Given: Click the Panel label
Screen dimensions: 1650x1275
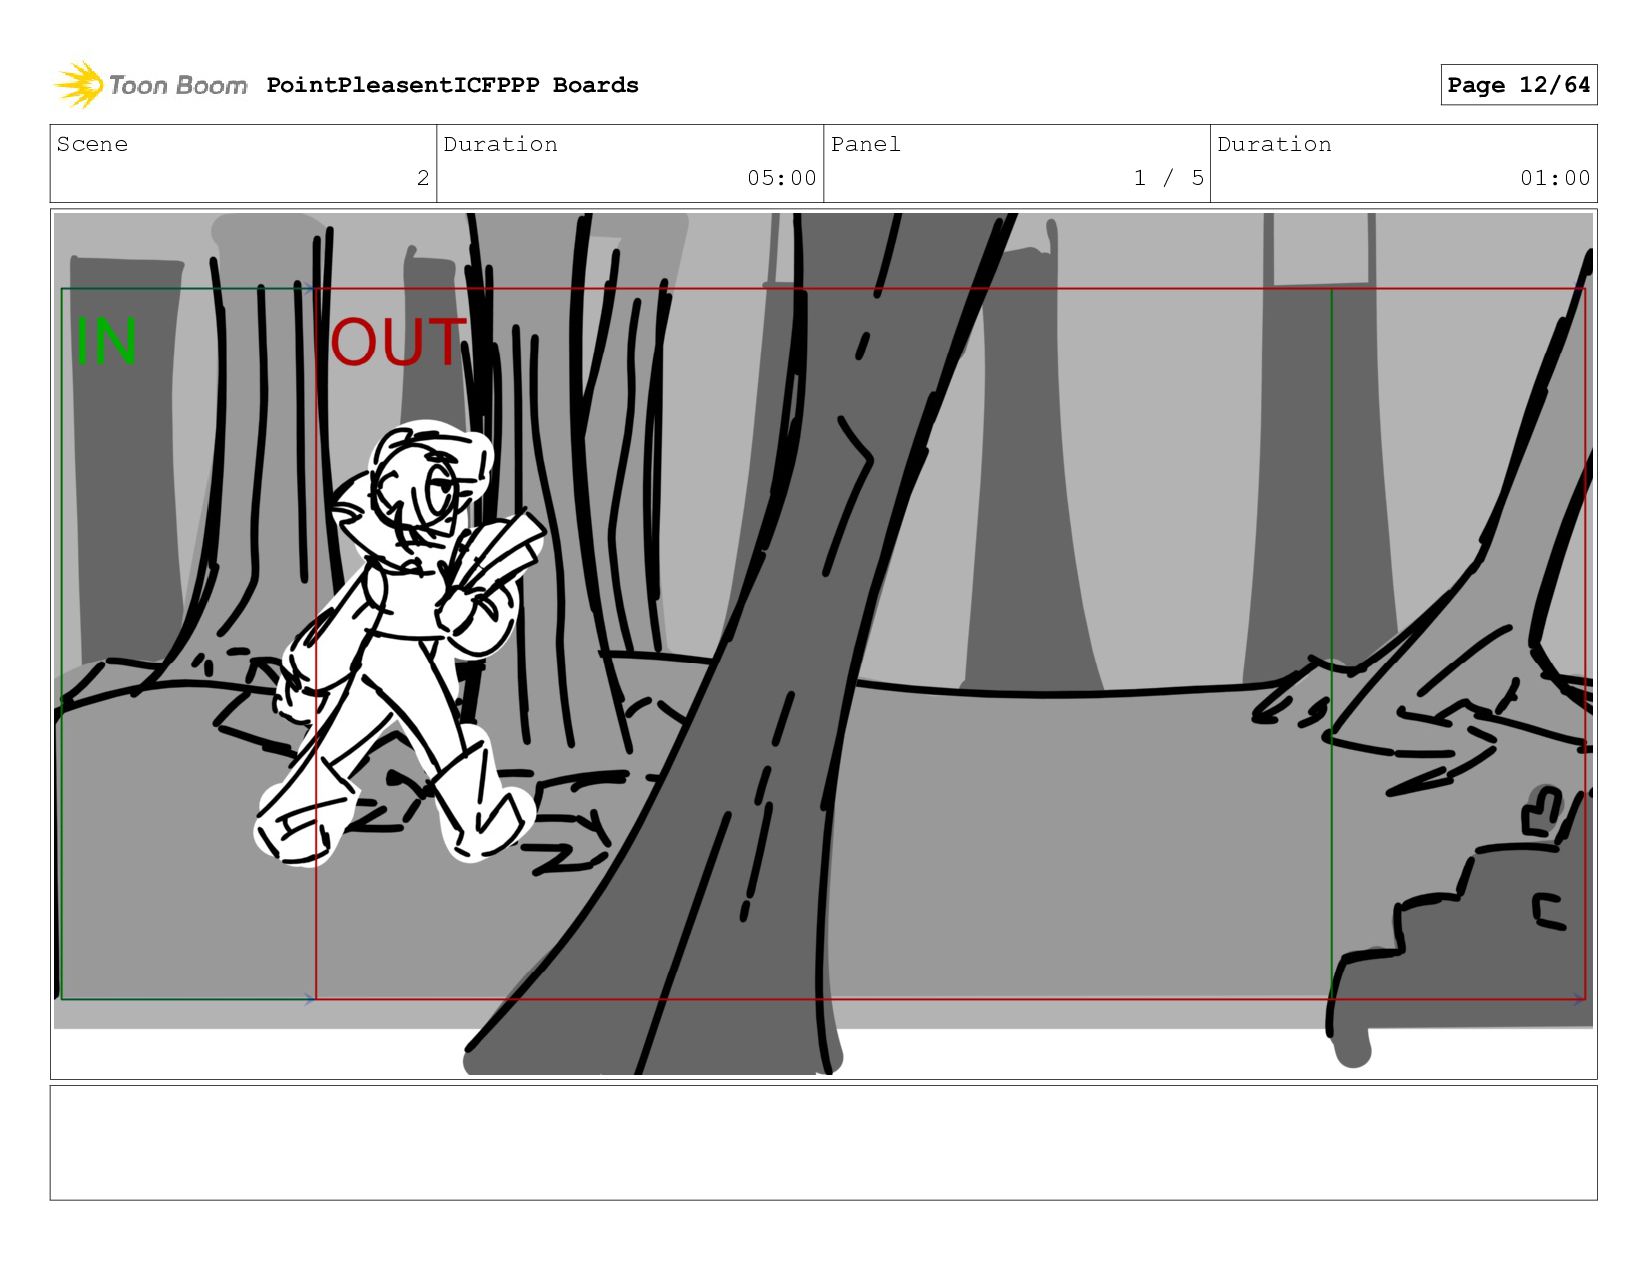Looking at the screenshot, I should [x=865, y=144].
